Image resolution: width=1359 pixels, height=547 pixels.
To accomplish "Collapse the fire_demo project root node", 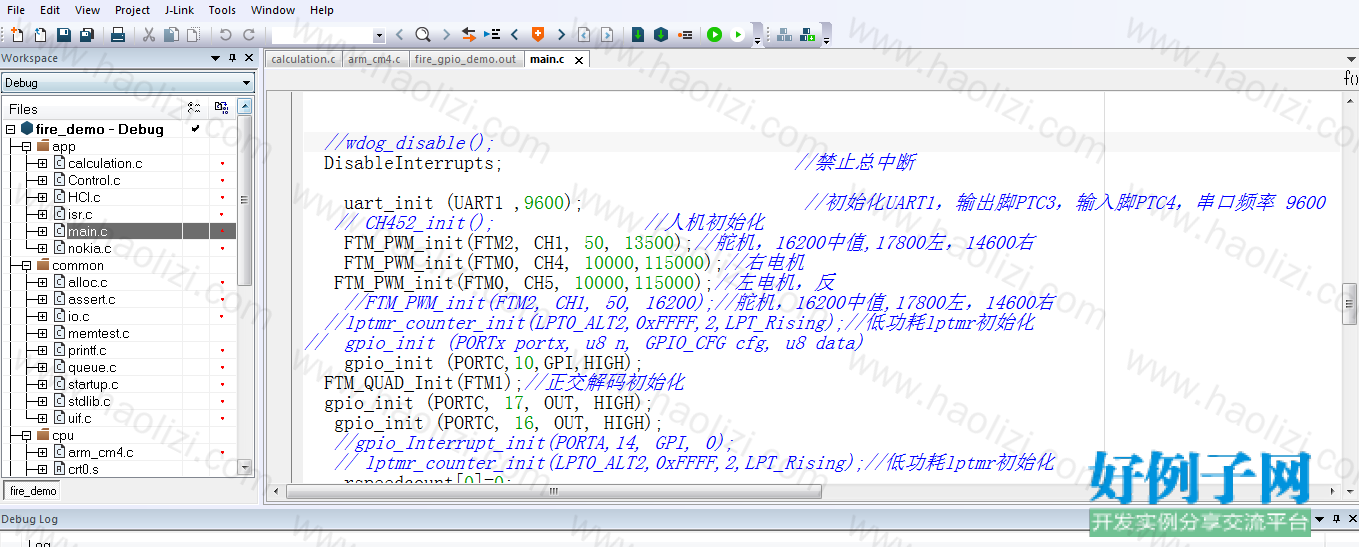I will click(10, 129).
